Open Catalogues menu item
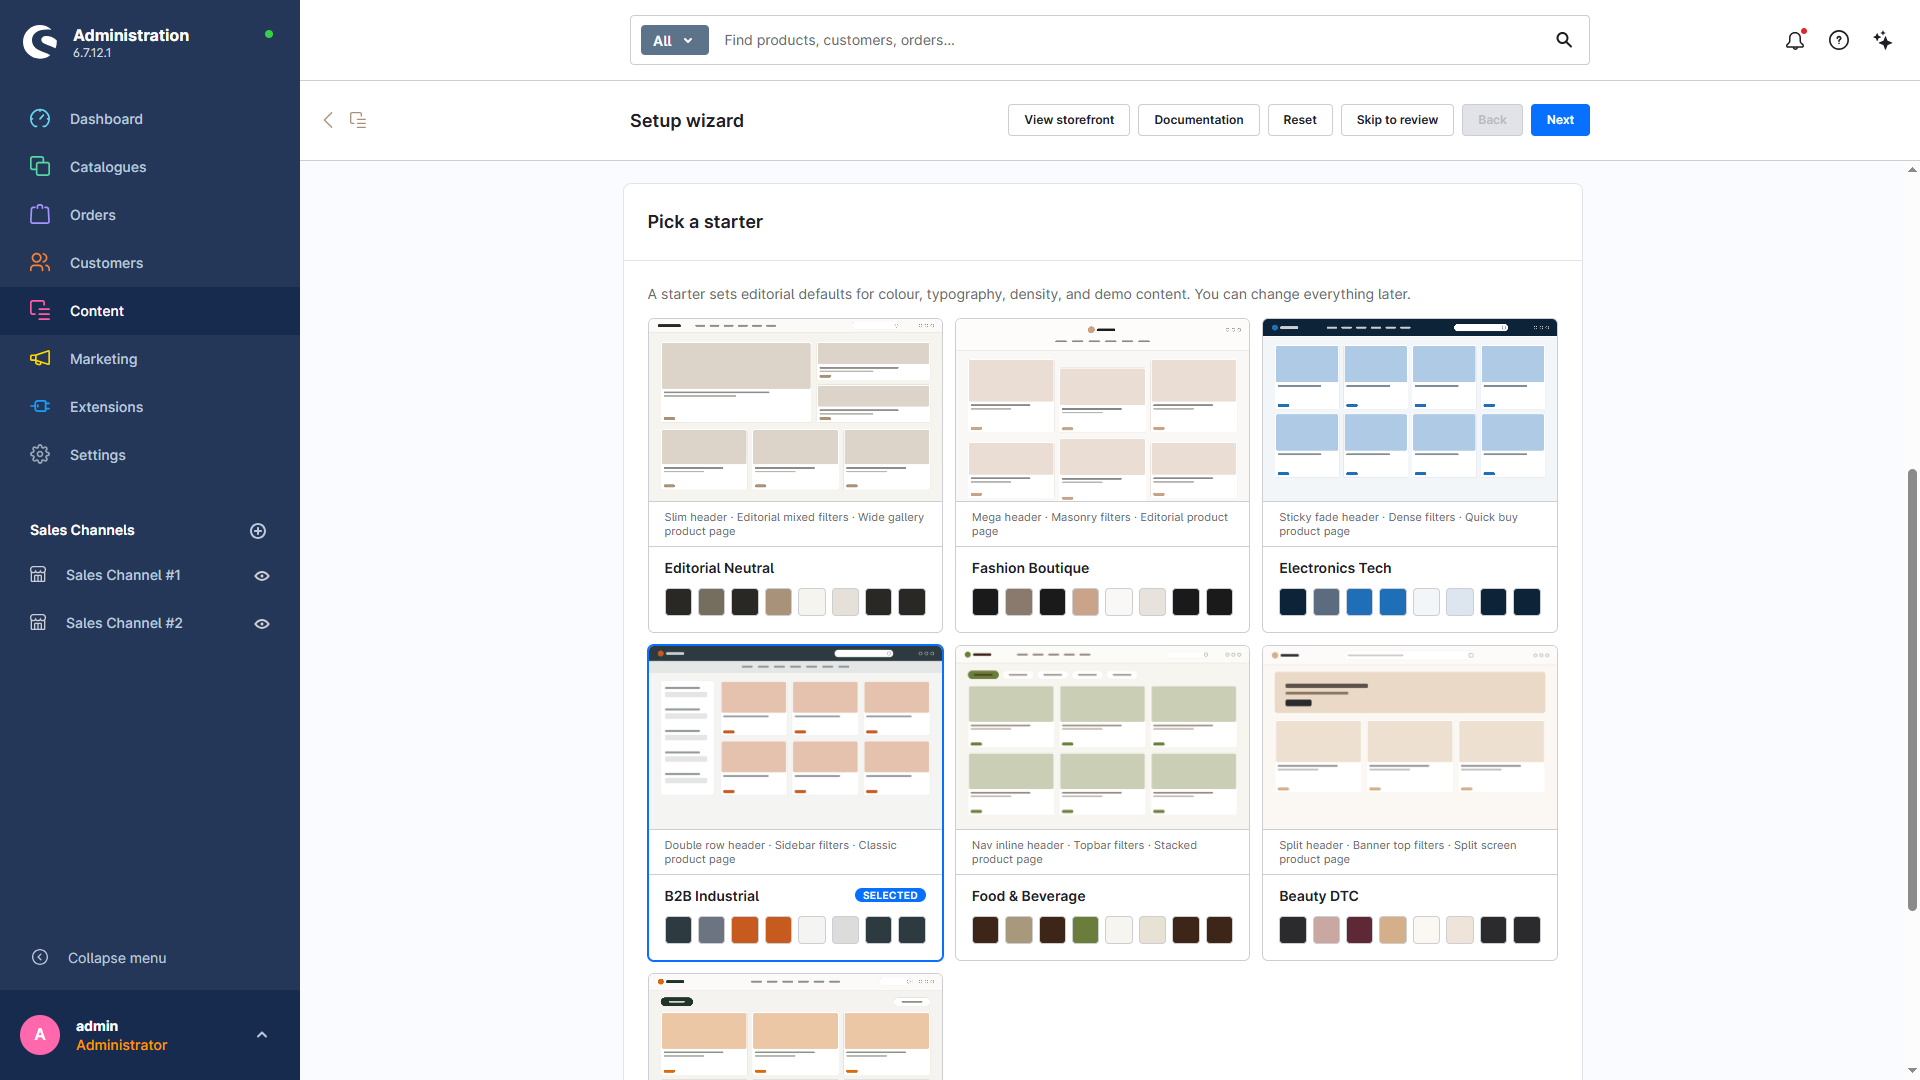Image resolution: width=1920 pixels, height=1080 pixels. pos(150,167)
